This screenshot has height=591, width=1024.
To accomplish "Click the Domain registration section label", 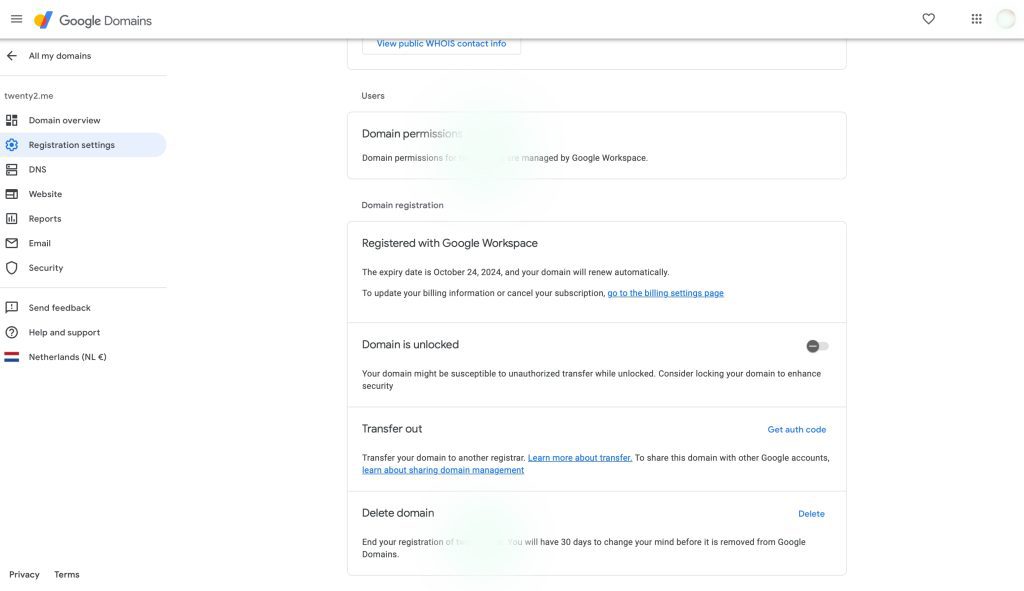I will point(402,205).
